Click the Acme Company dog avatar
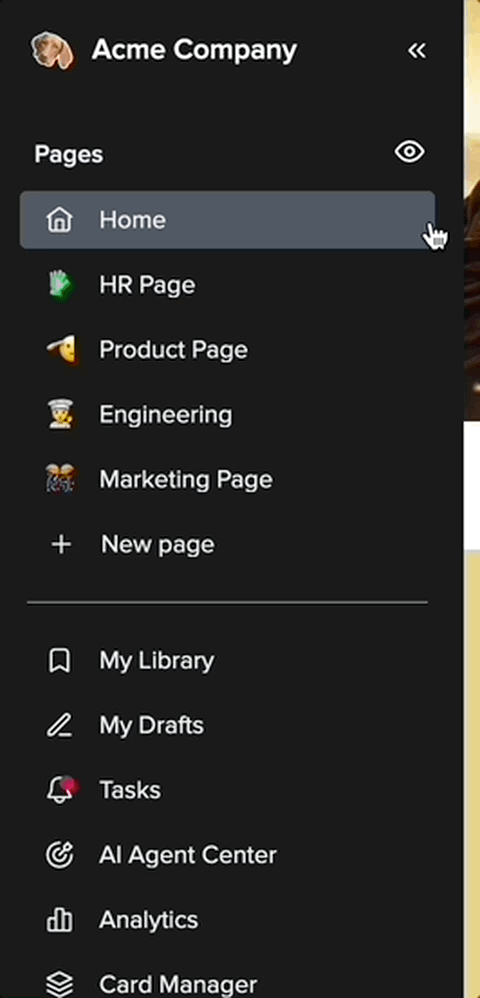This screenshot has width=480, height=998. click(52, 50)
